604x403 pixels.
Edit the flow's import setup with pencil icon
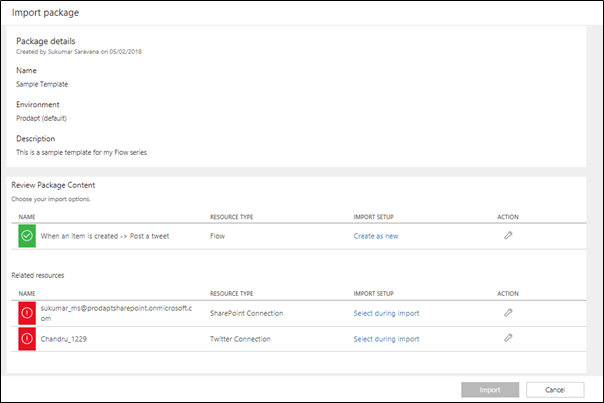[508, 236]
